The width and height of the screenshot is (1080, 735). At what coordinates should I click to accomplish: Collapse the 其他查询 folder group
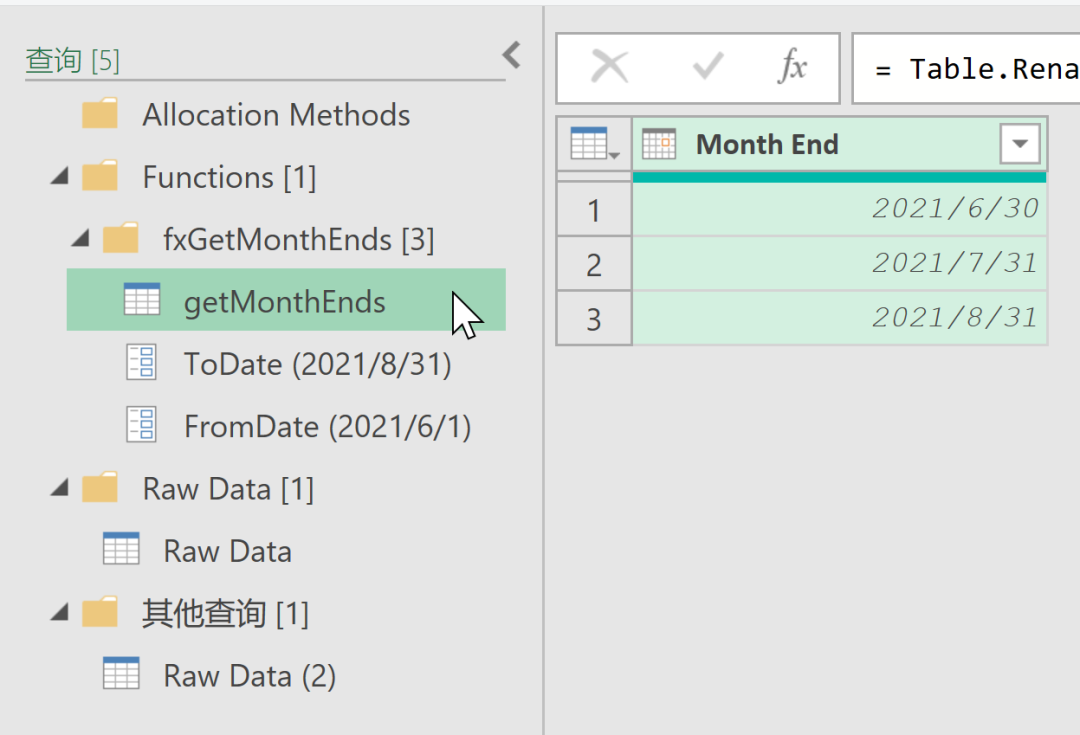pyautogui.click(x=60, y=613)
